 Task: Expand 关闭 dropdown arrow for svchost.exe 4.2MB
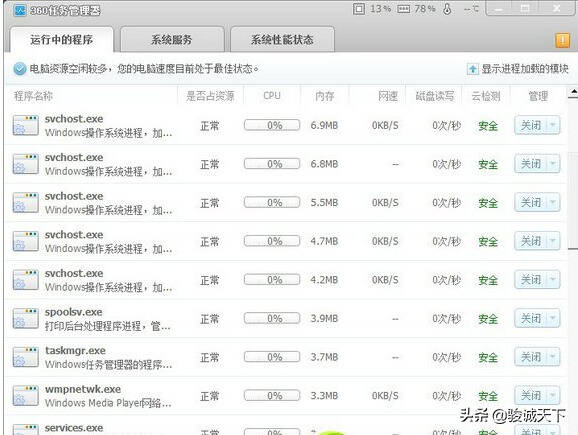553,280
